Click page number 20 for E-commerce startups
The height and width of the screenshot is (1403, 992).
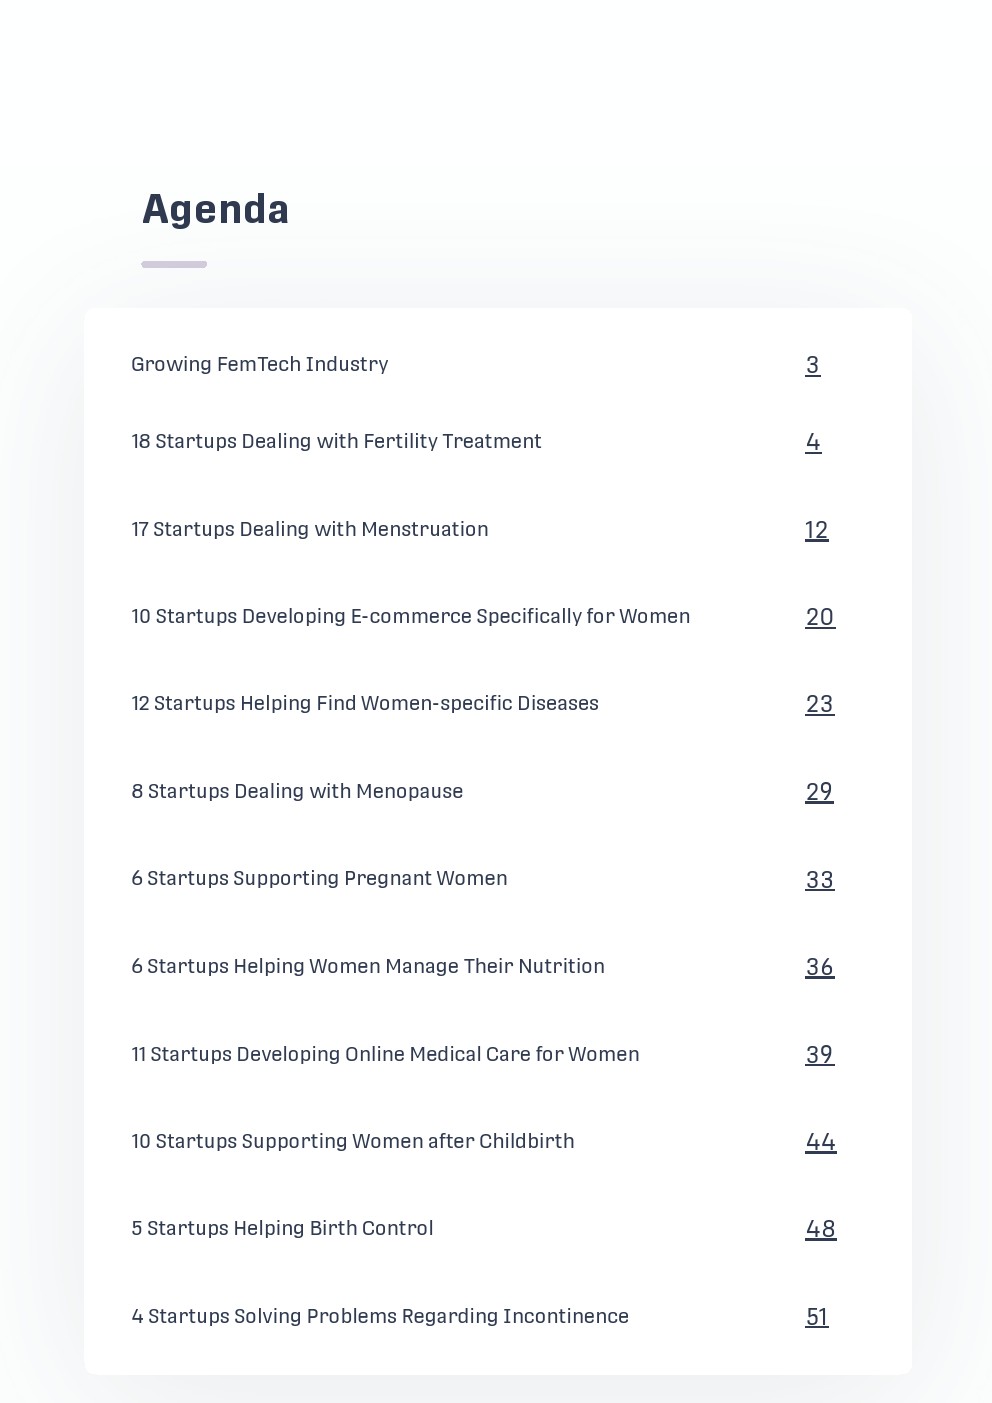point(820,618)
